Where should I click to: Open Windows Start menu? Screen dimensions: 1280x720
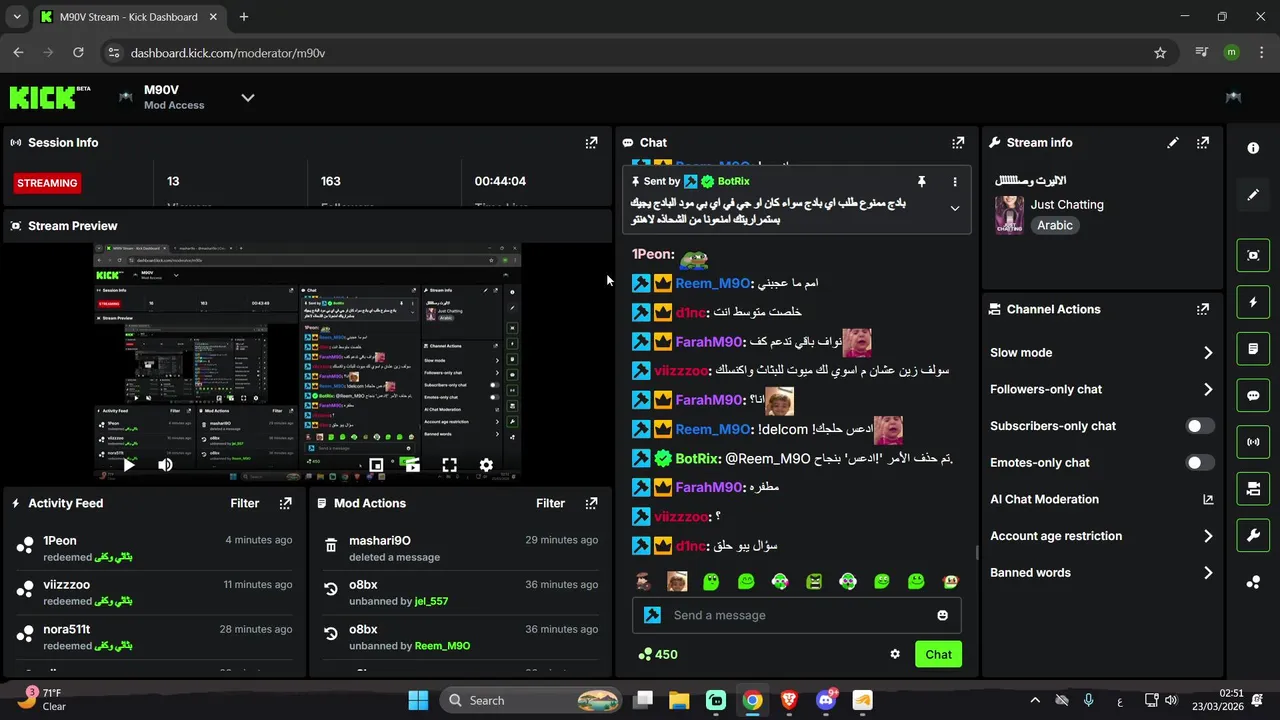pyautogui.click(x=418, y=700)
